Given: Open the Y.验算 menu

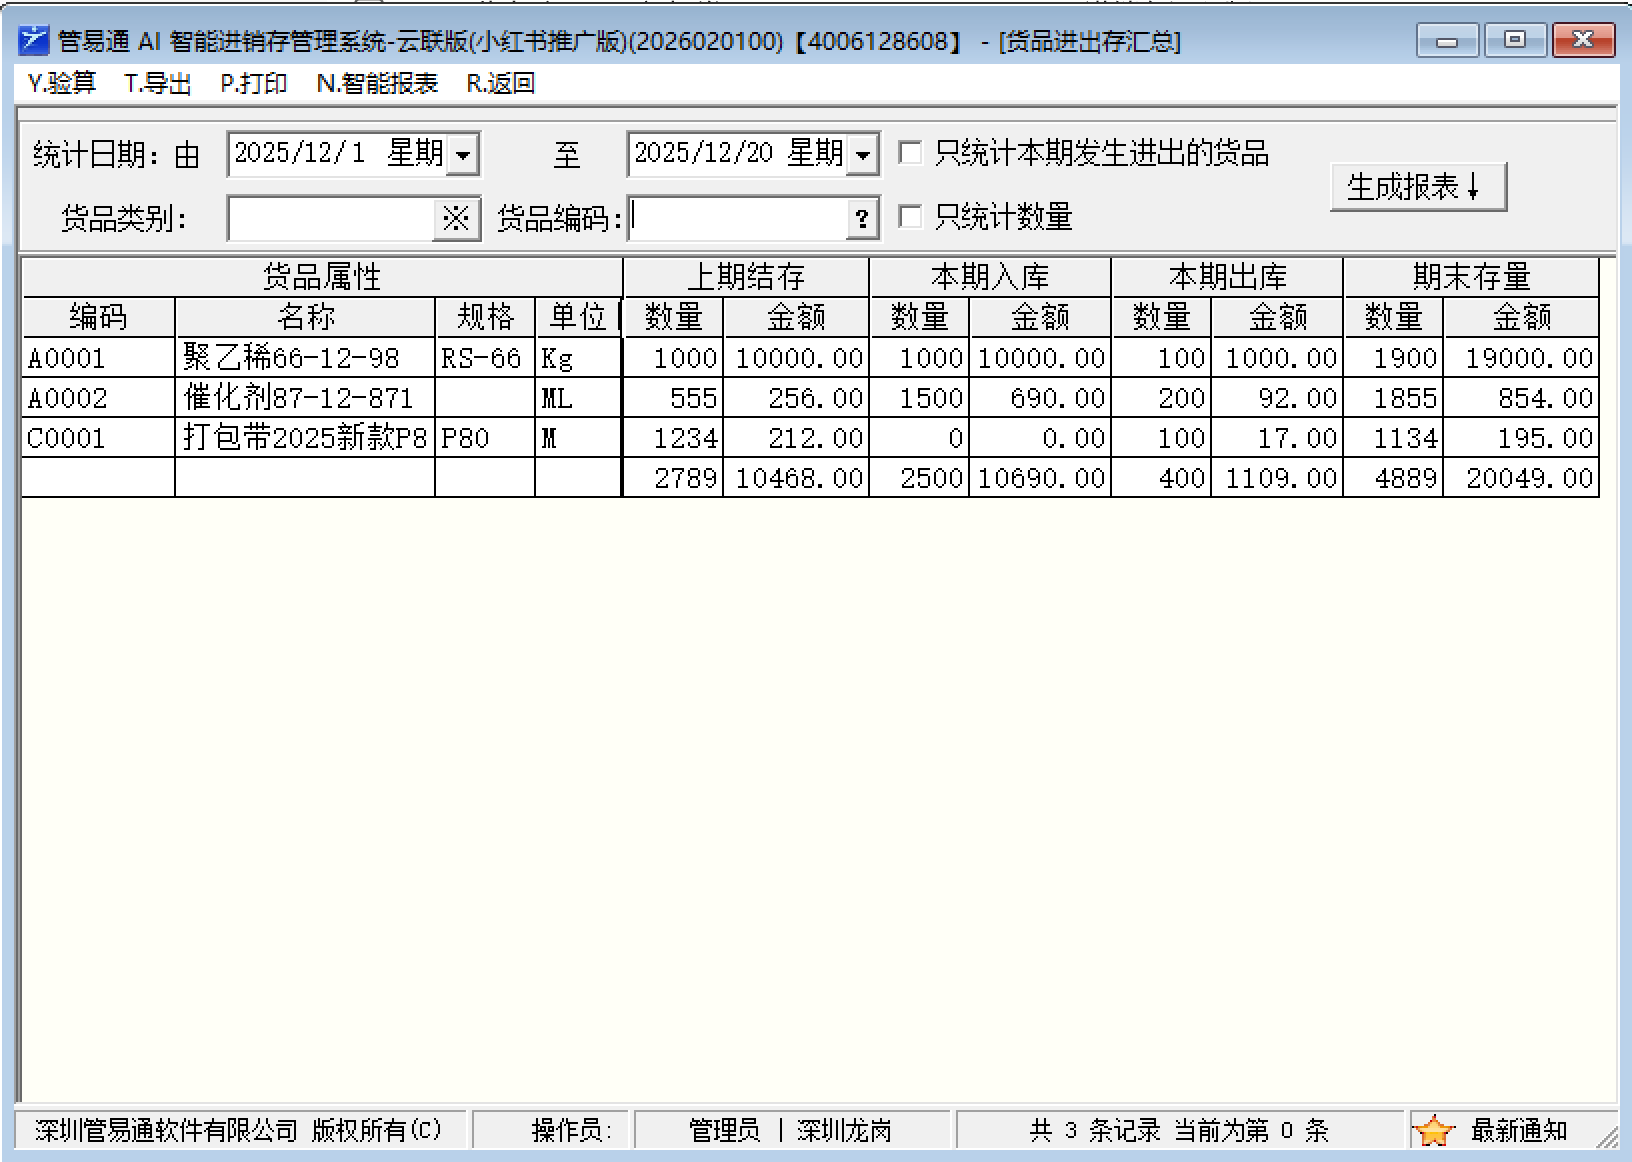Looking at the screenshot, I should click(62, 84).
